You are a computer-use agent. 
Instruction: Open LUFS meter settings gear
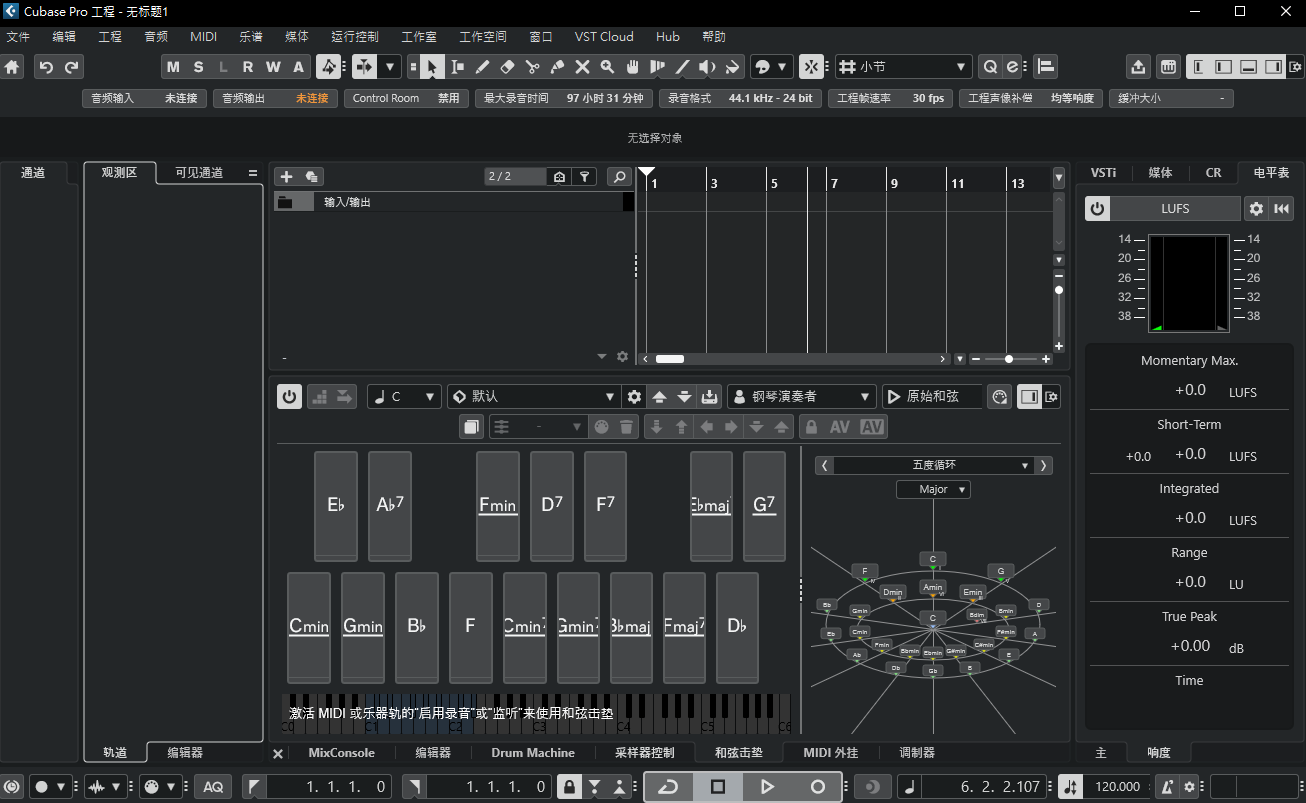(1256, 209)
